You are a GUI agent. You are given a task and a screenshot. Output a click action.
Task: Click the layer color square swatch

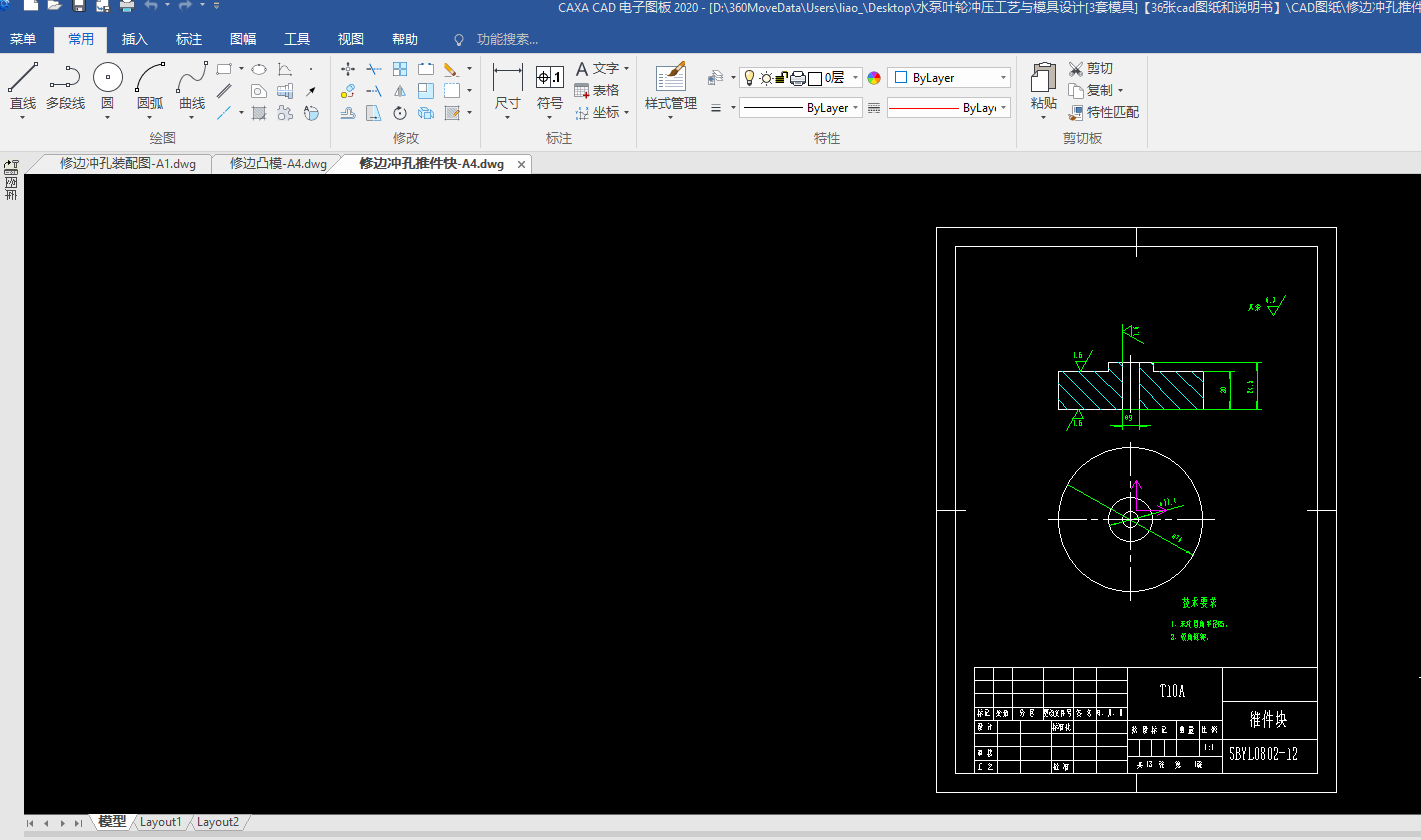click(x=815, y=78)
